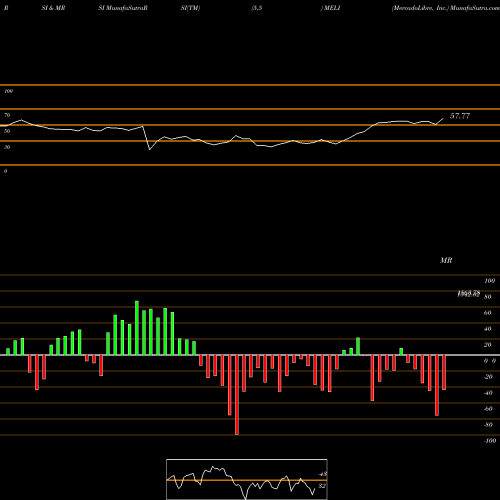Click the MR axis label 100 on right

489,281
